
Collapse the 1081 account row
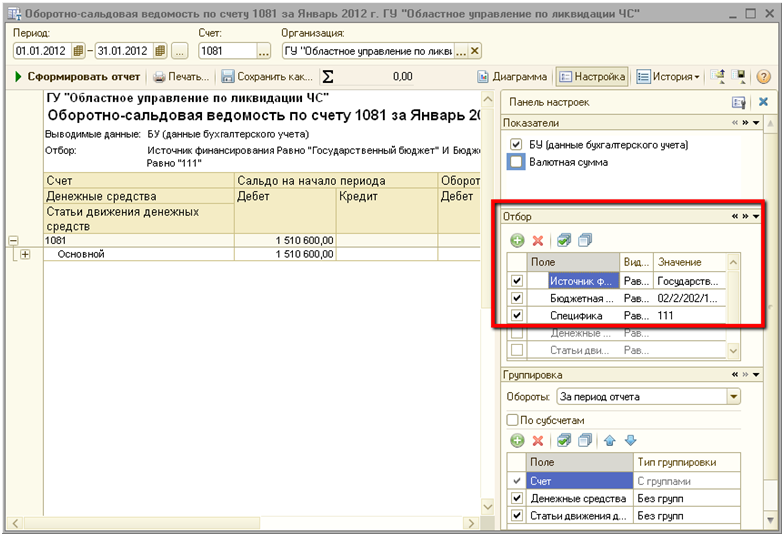click(13, 240)
